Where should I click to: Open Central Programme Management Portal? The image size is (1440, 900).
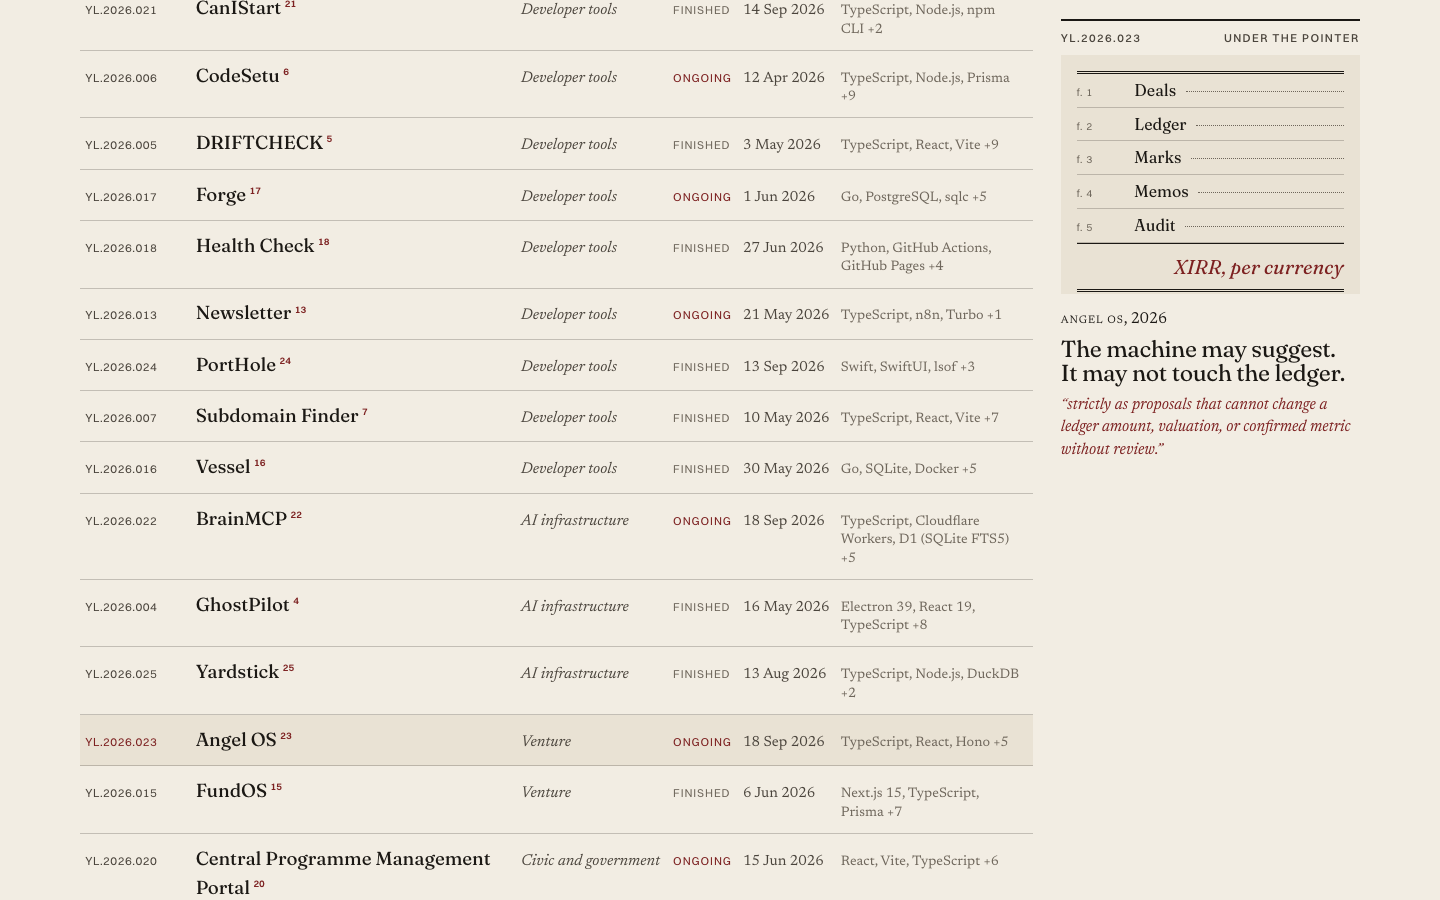pyautogui.click(x=343, y=873)
